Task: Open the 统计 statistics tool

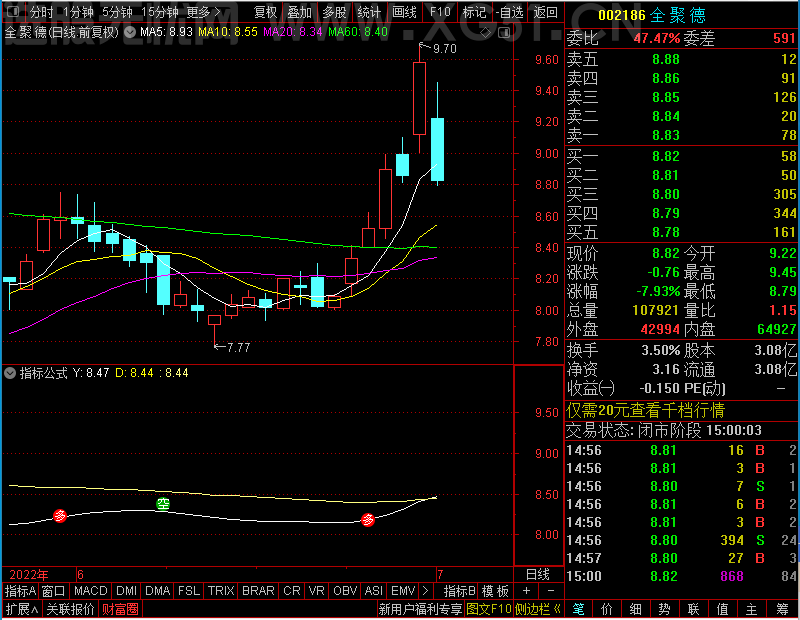Action: 369,12
